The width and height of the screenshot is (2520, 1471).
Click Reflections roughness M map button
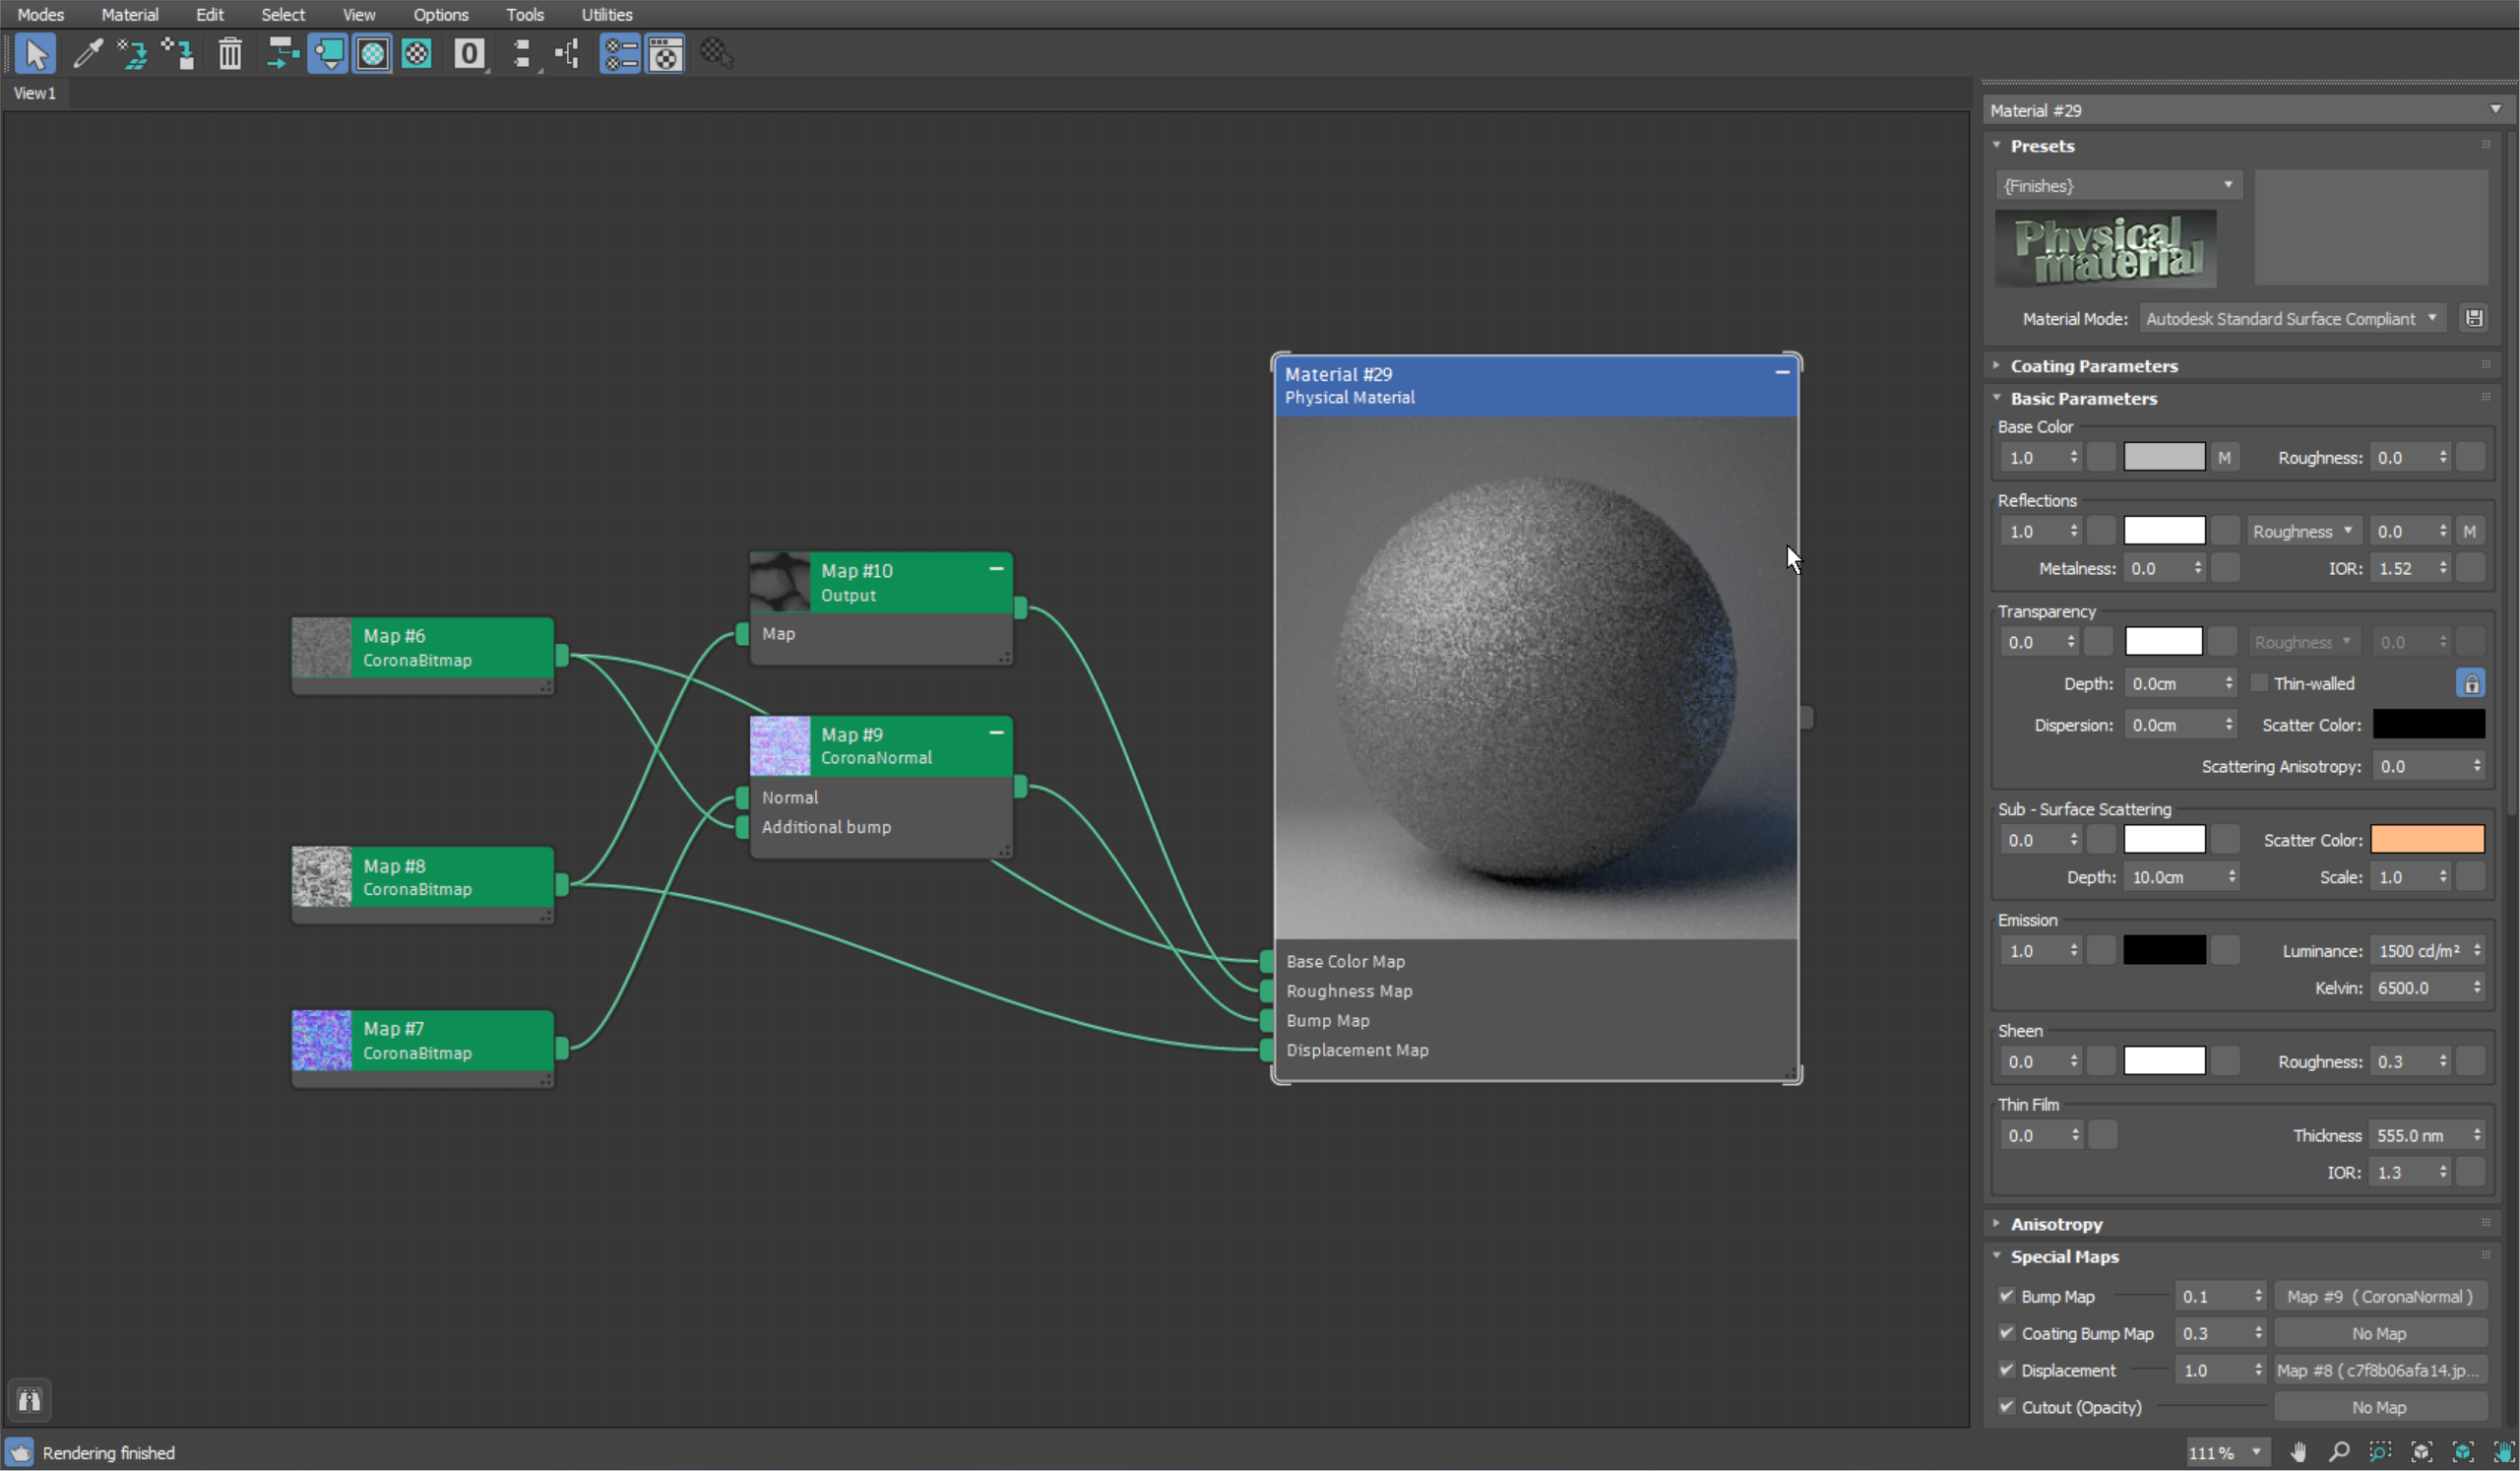[x=2470, y=532]
